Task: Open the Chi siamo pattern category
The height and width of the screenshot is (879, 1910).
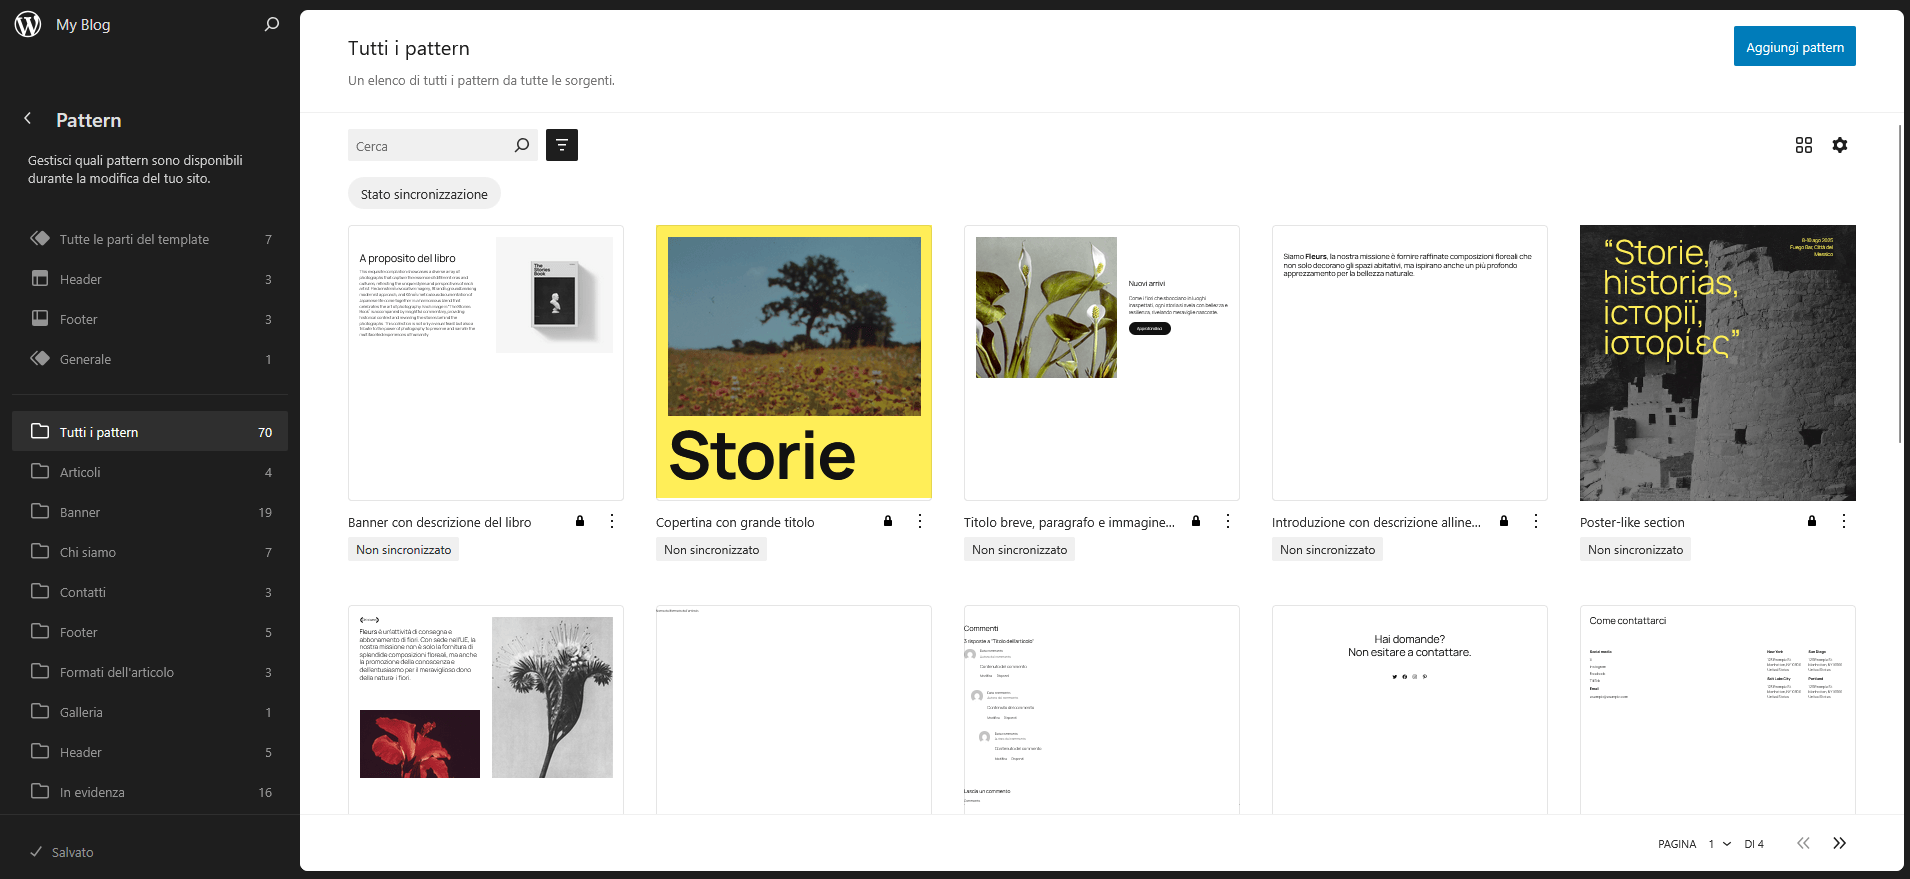Action: (x=150, y=552)
